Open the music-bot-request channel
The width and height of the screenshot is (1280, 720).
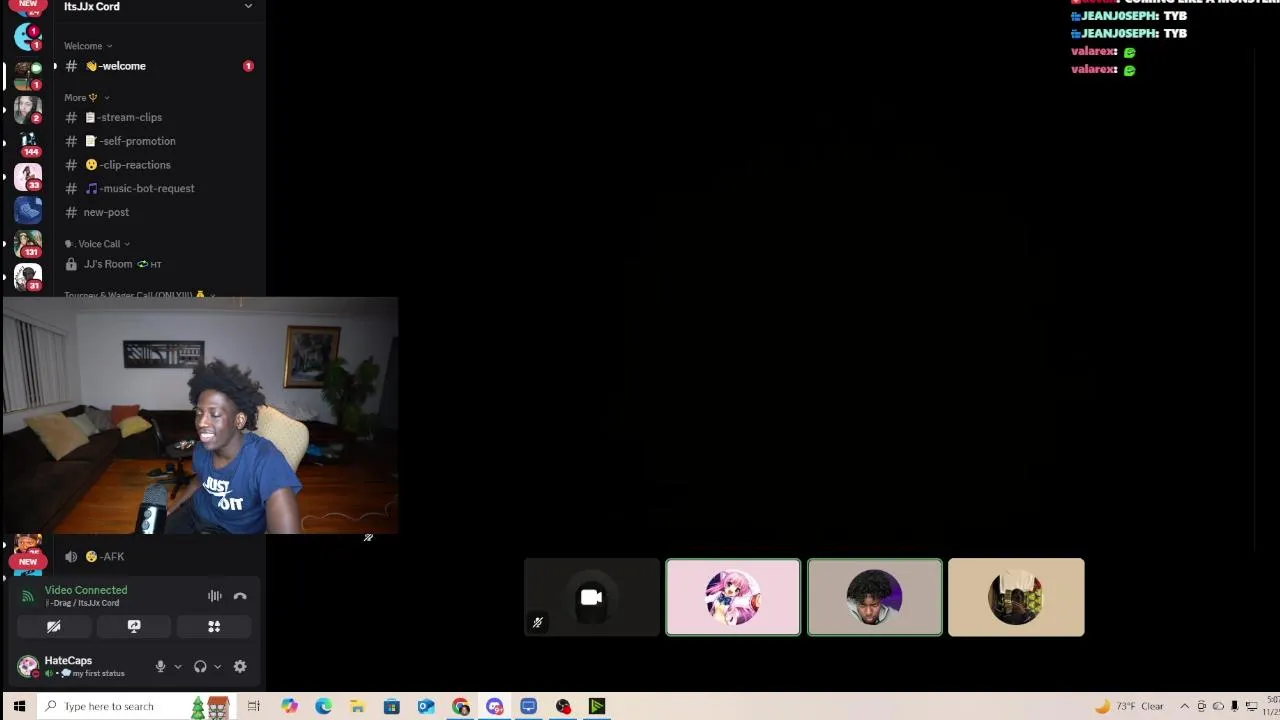click(160, 188)
